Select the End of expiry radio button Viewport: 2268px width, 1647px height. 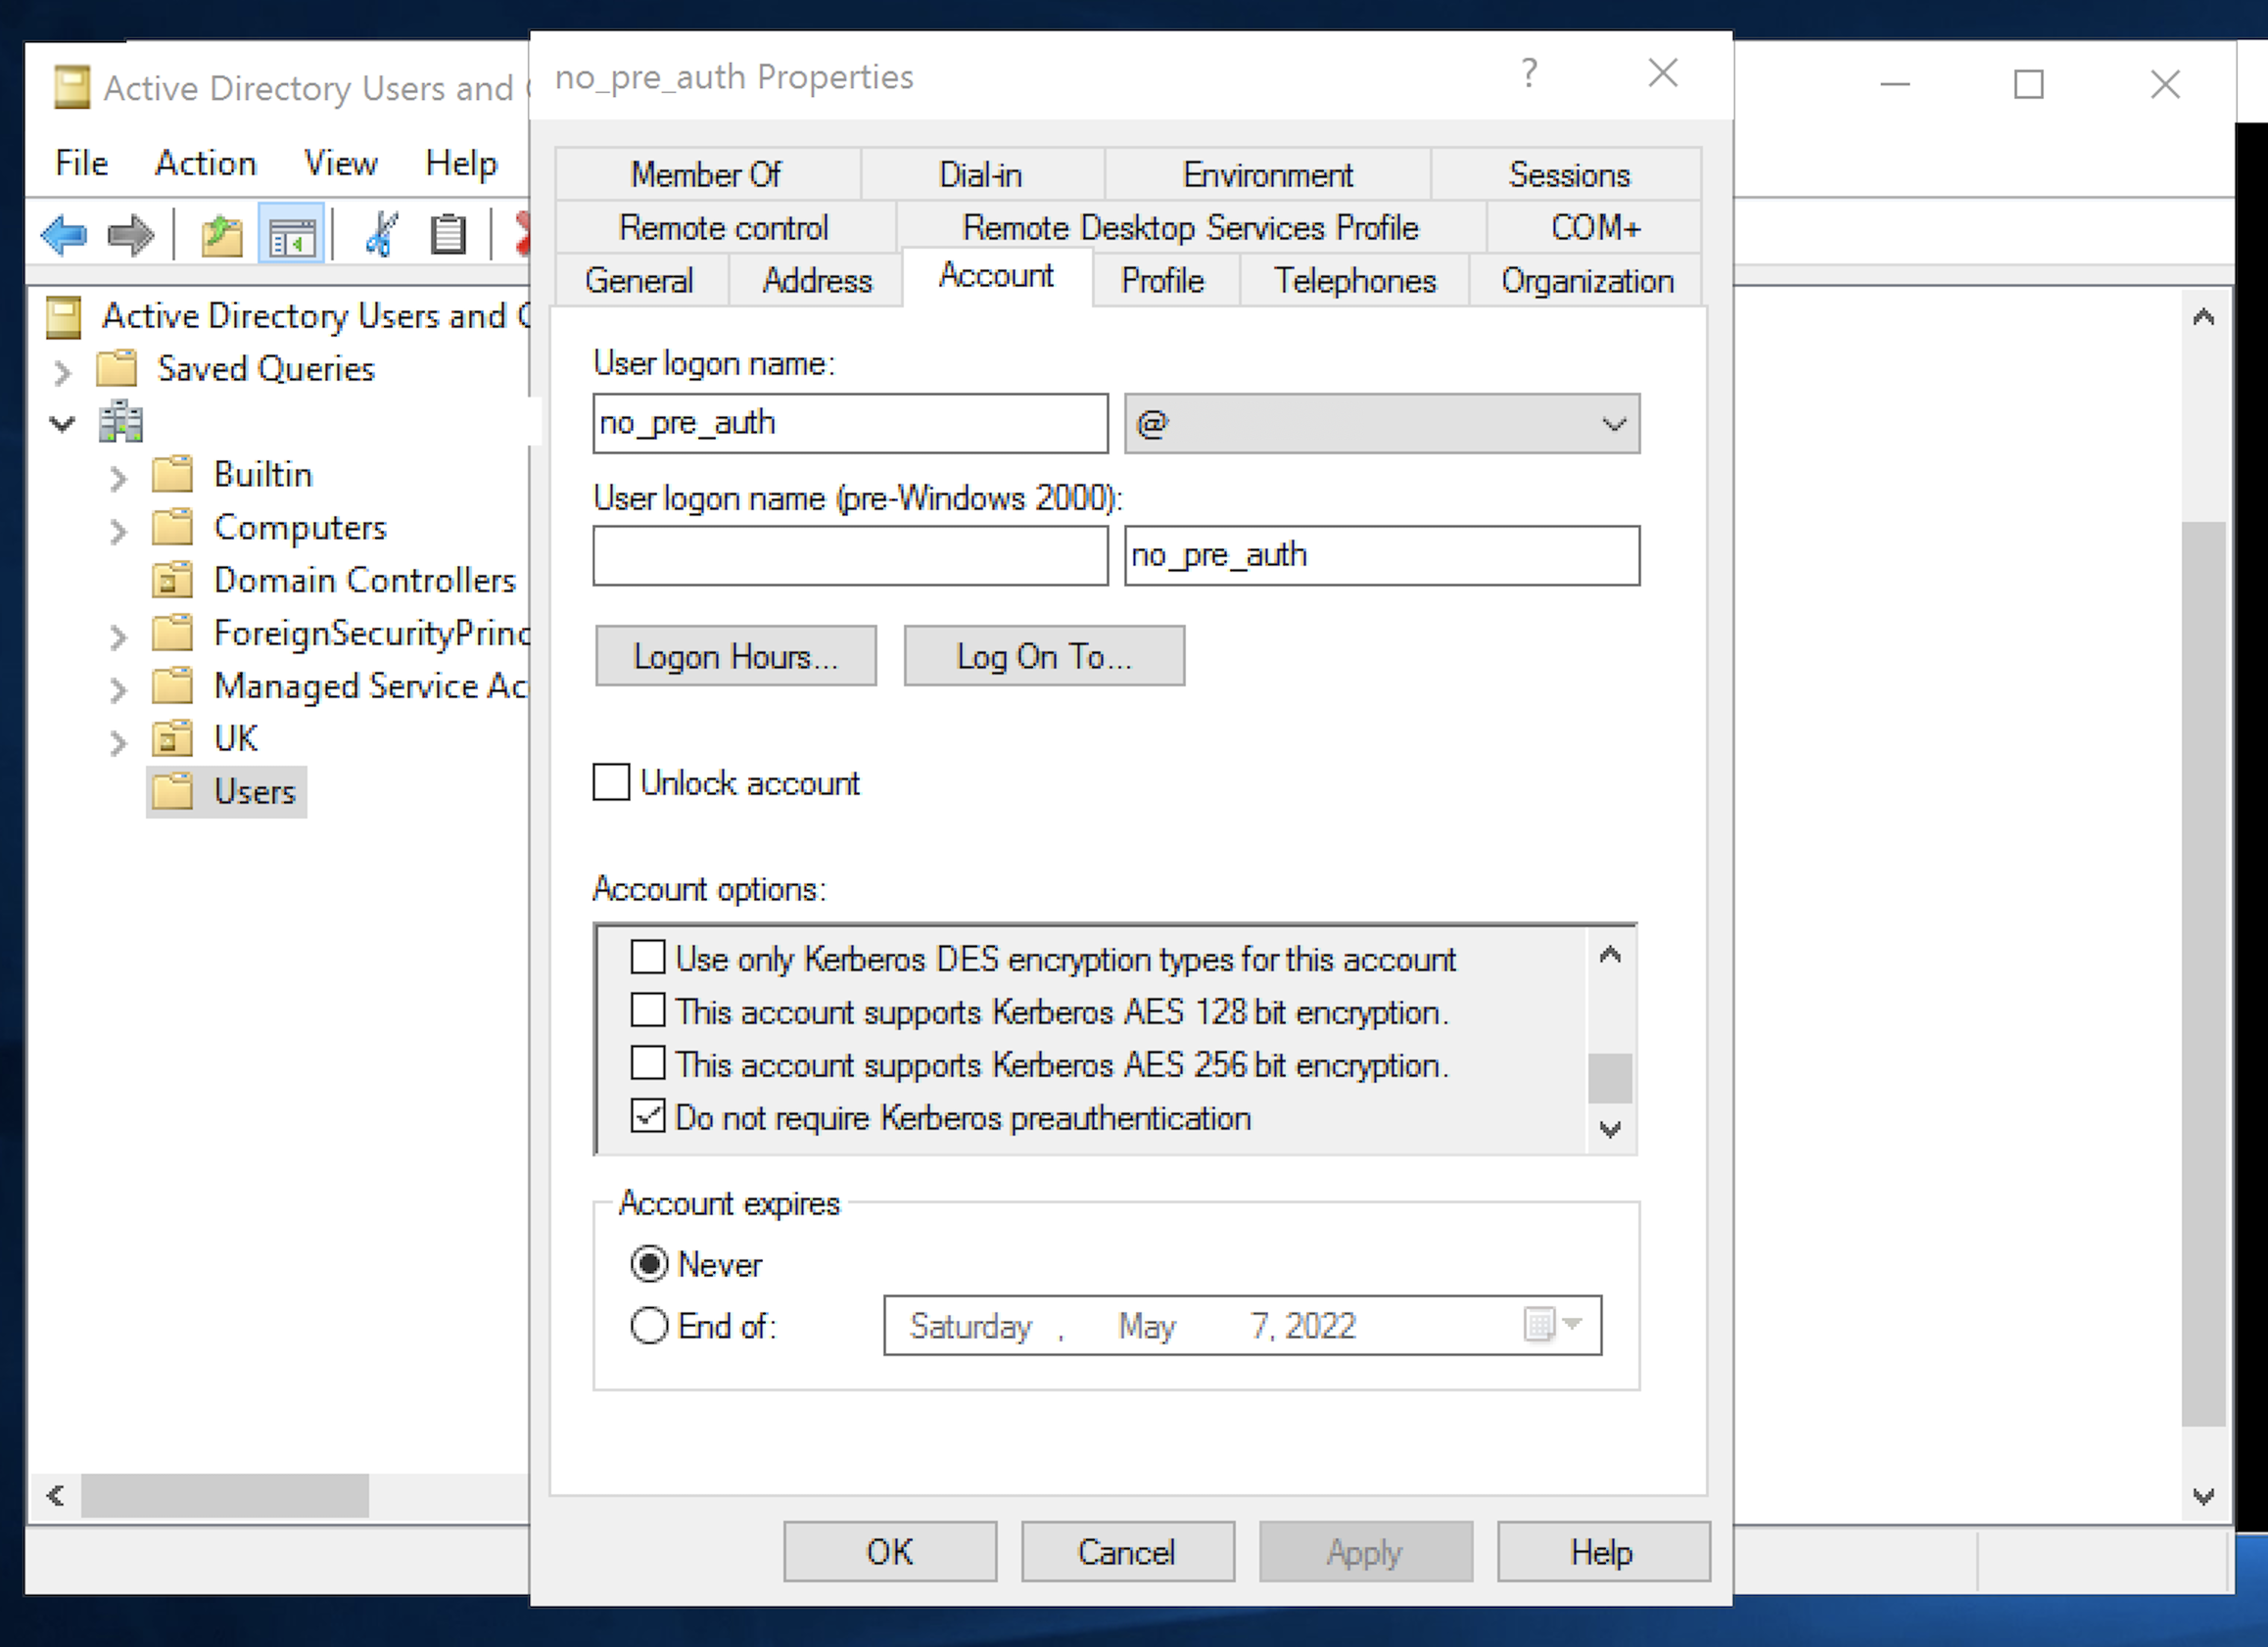click(649, 1326)
